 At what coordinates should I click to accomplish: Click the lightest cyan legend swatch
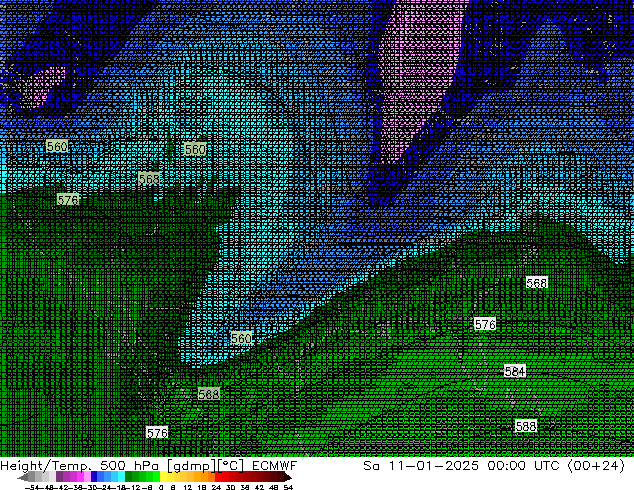[x=121, y=477]
